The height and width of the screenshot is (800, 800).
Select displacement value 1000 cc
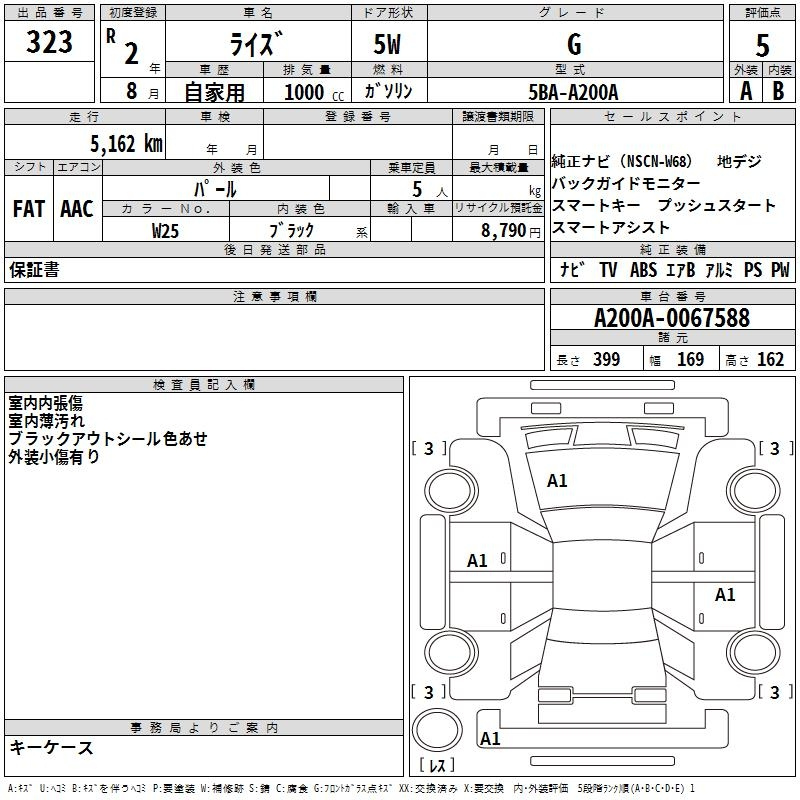point(314,92)
